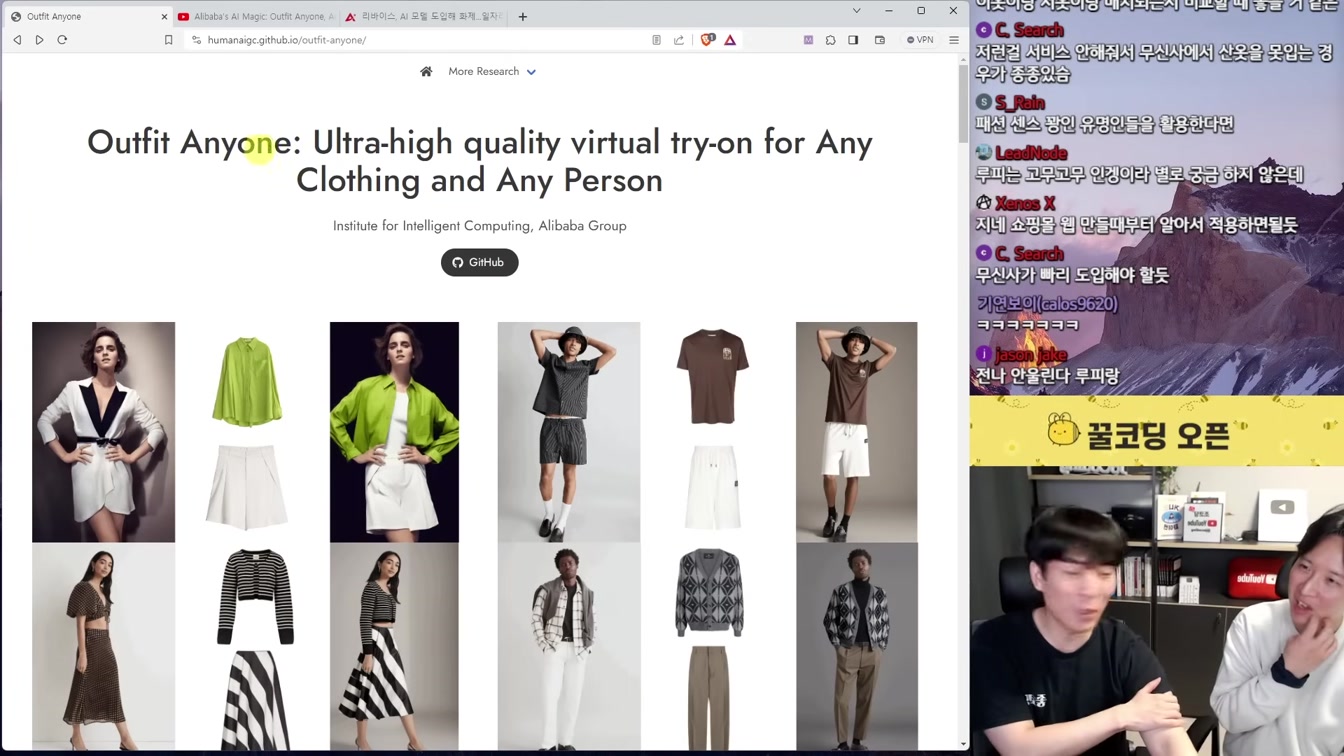Open man wearing argyle cardigan result image
The image size is (1344, 756).
[856, 646]
